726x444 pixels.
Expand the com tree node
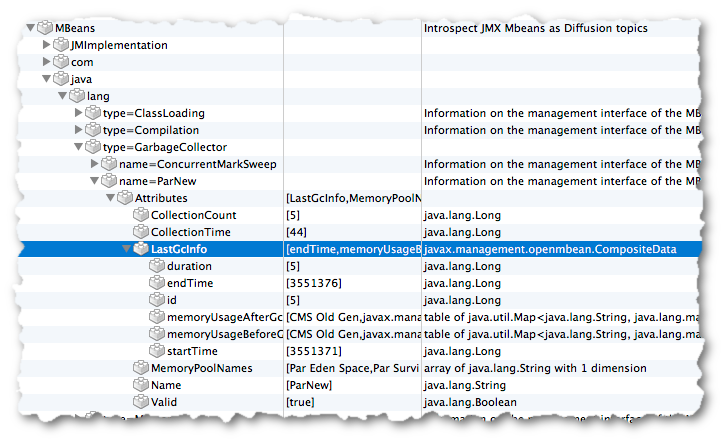(47, 62)
